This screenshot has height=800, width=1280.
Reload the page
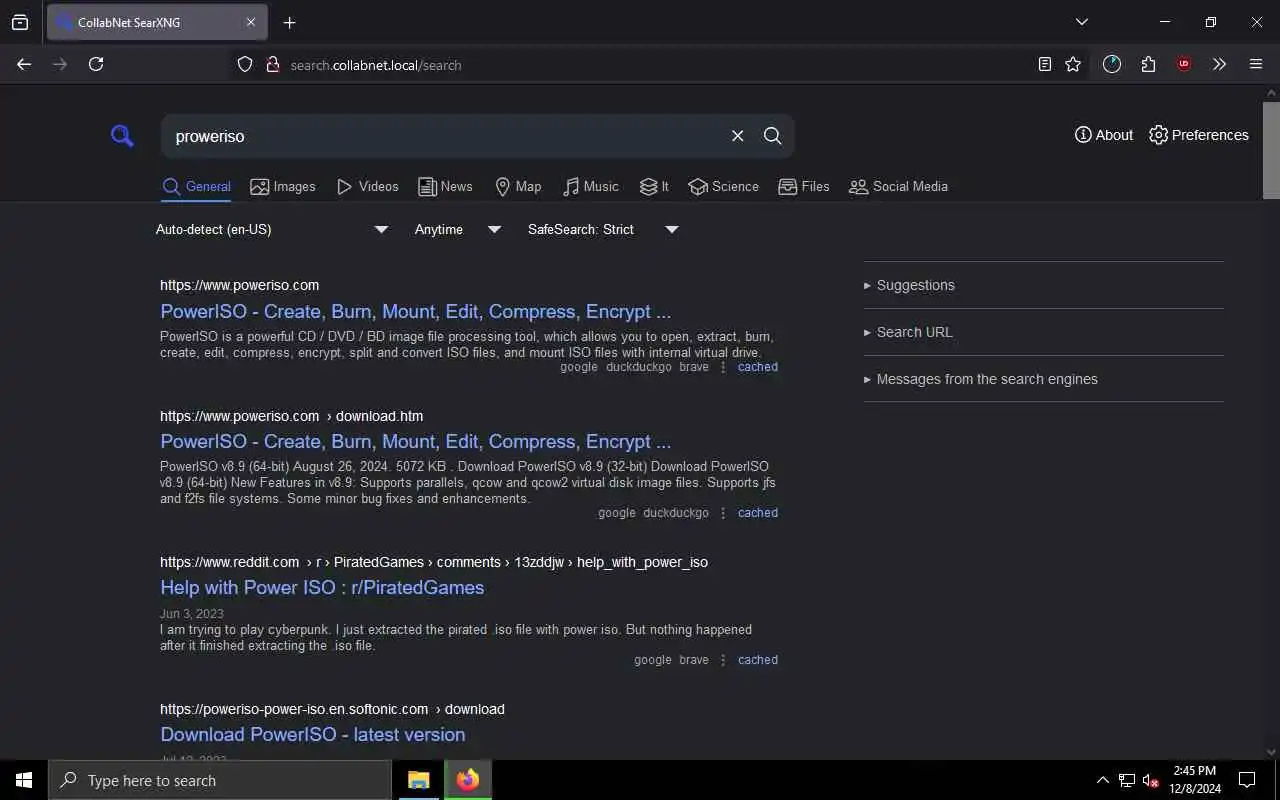pos(96,64)
